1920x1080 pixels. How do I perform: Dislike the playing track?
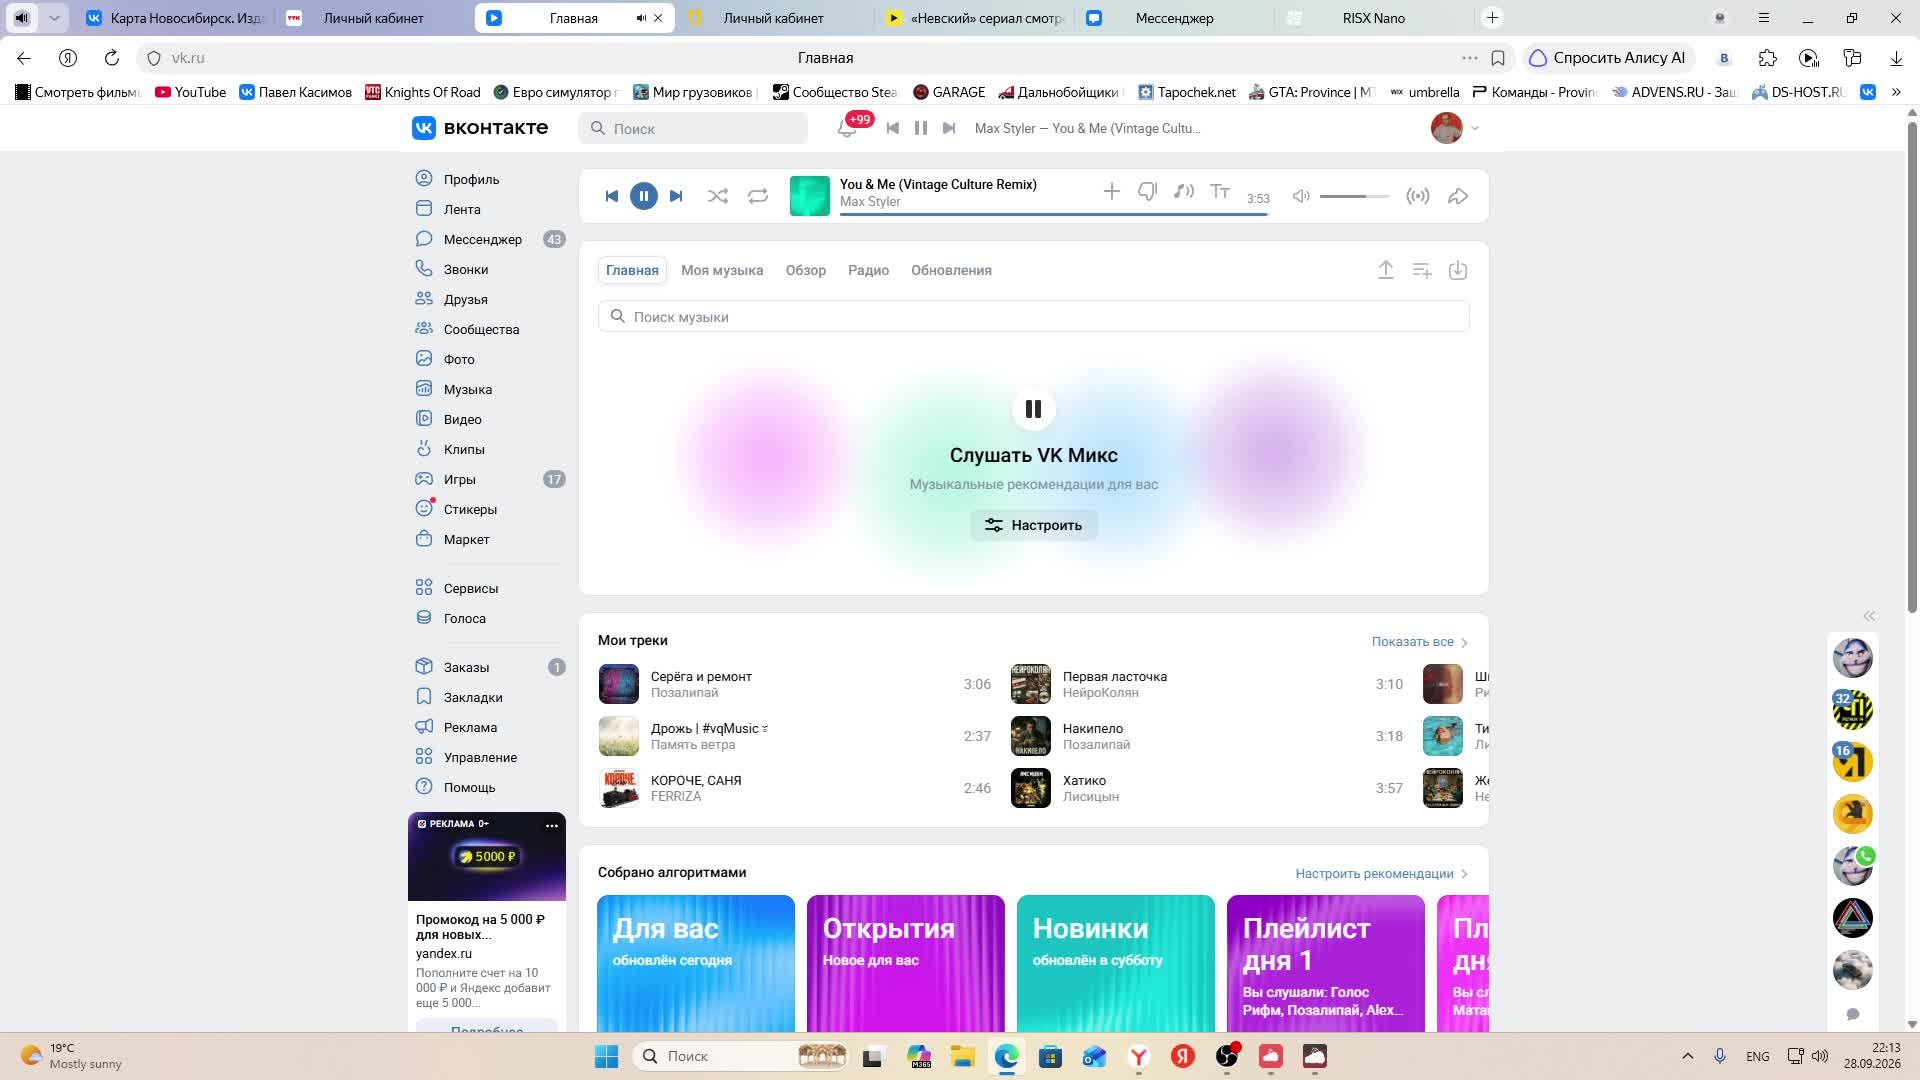pyautogui.click(x=1147, y=191)
